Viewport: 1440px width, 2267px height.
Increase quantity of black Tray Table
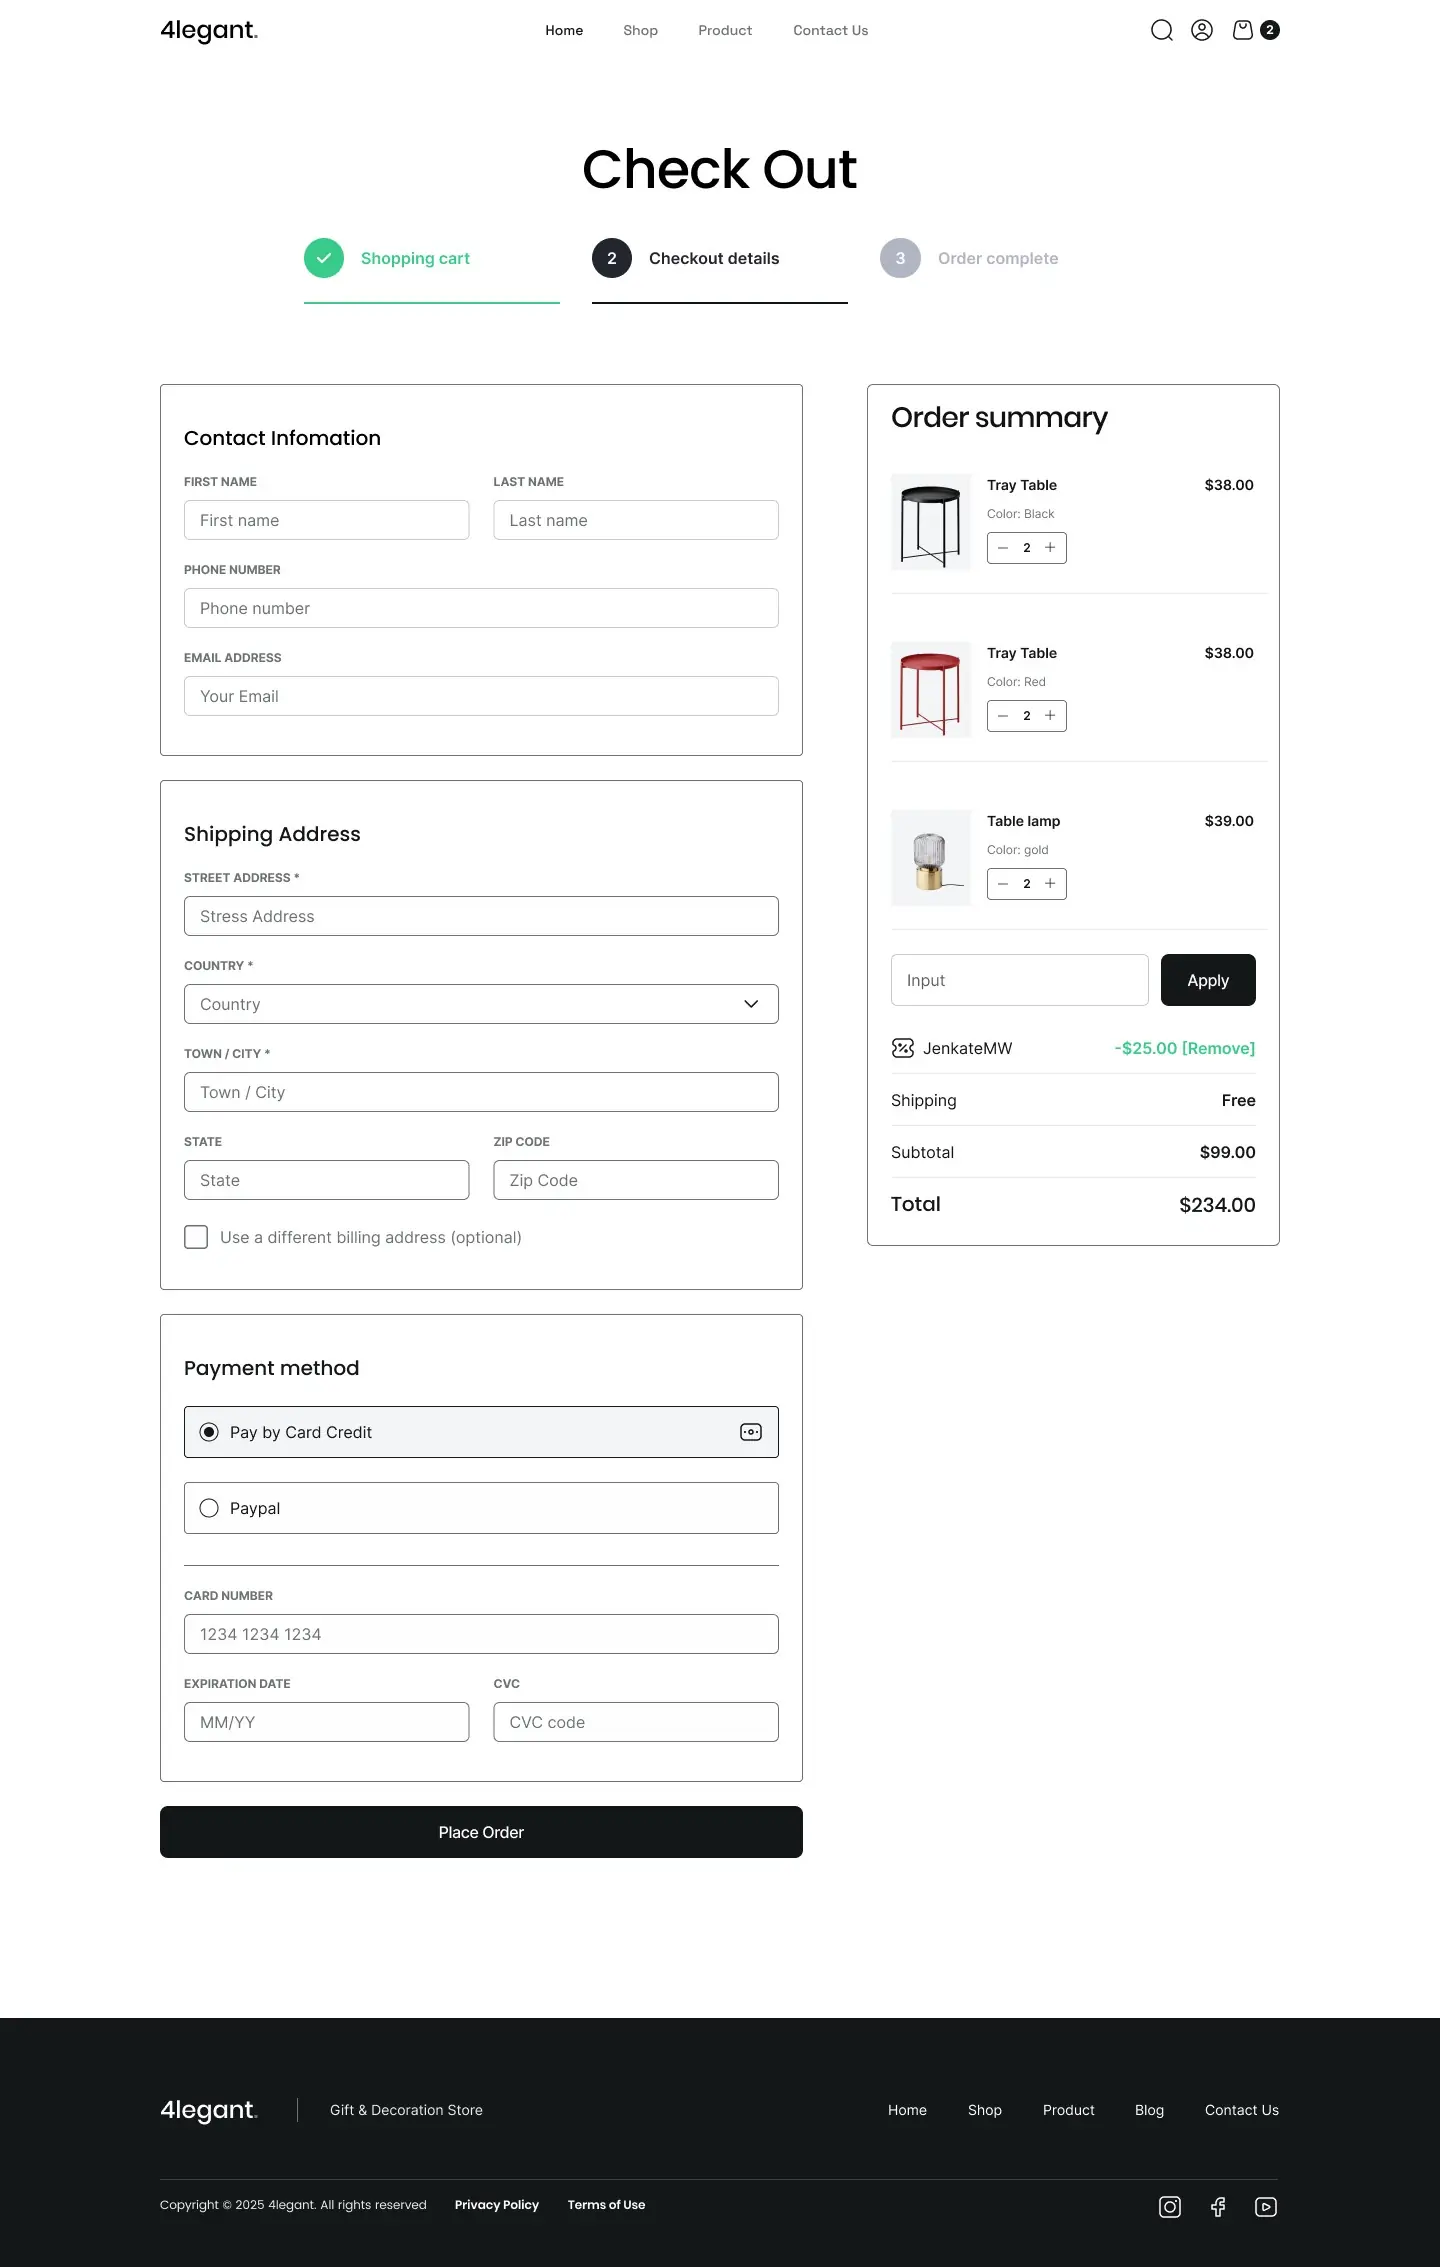pyautogui.click(x=1050, y=548)
